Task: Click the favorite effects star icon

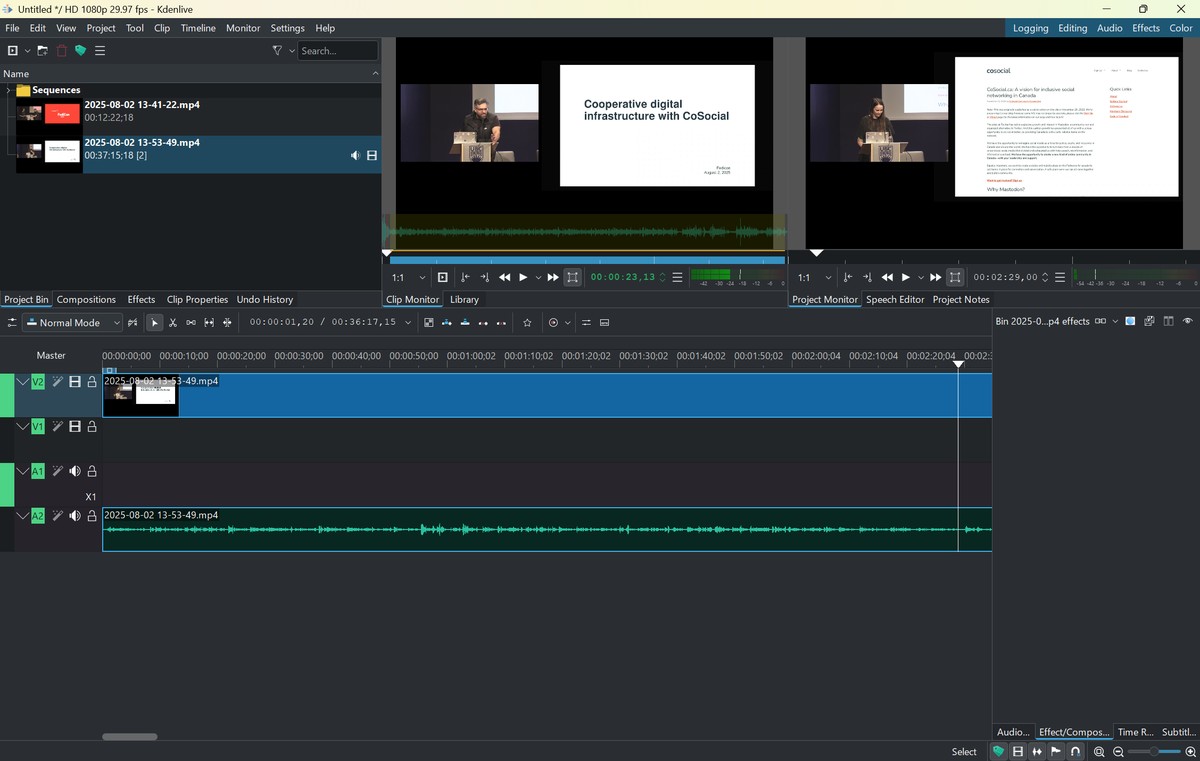Action: tap(527, 323)
